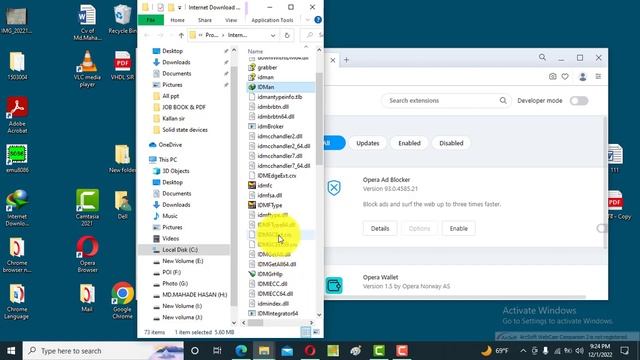Toggle the Developer mode switch
The height and width of the screenshot is (360, 640).
[579, 101]
